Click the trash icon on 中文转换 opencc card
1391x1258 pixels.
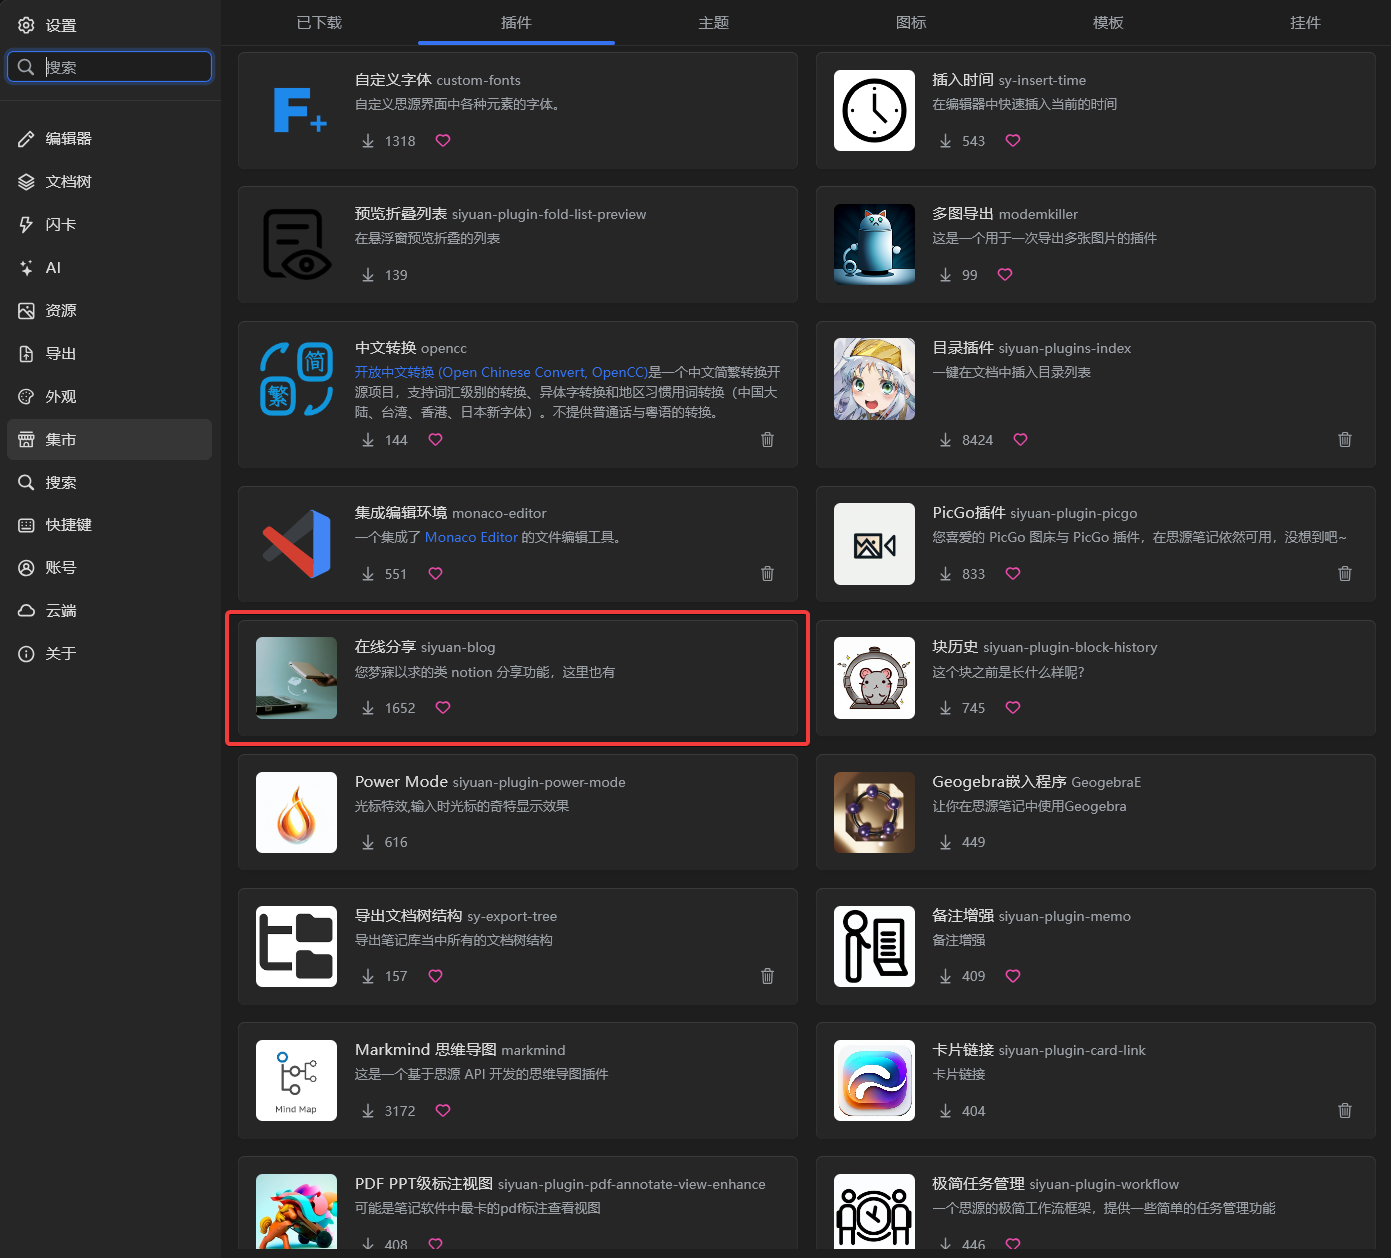pyautogui.click(x=767, y=440)
